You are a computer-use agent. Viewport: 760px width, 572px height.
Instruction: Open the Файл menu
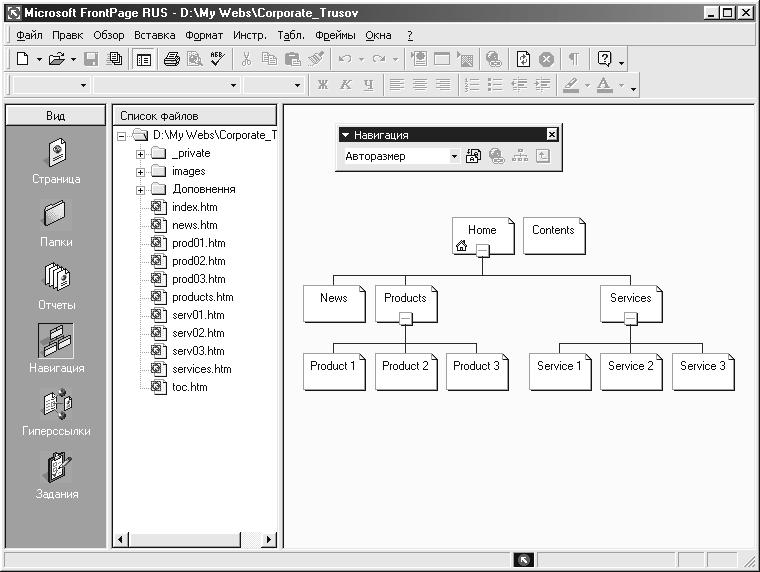pyautogui.click(x=29, y=35)
